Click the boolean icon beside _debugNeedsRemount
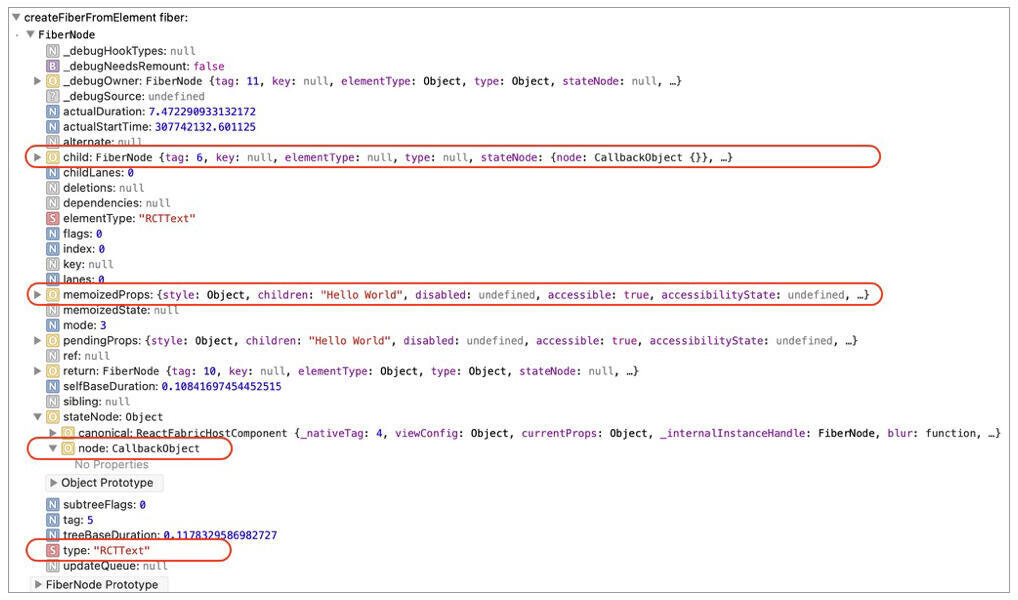The height and width of the screenshot is (600, 1018). [x=53, y=66]
